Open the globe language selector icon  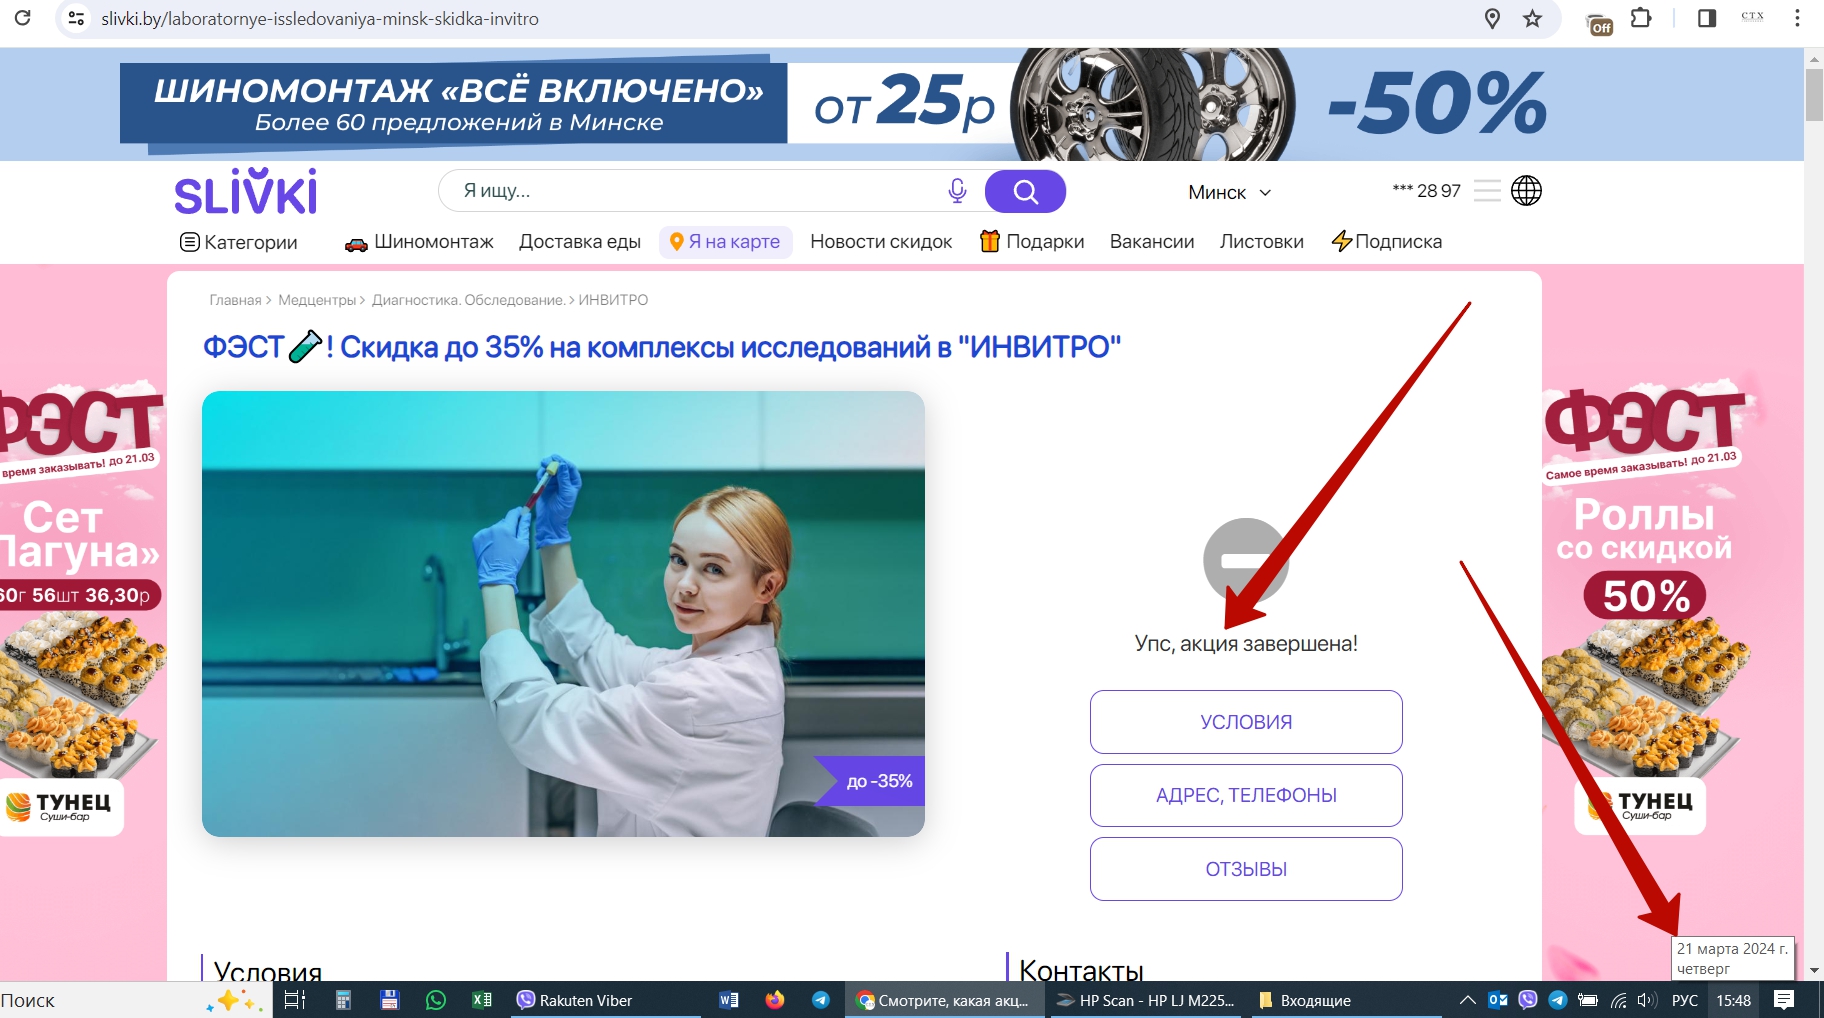pyautogui.click(x=1526, y=191)
